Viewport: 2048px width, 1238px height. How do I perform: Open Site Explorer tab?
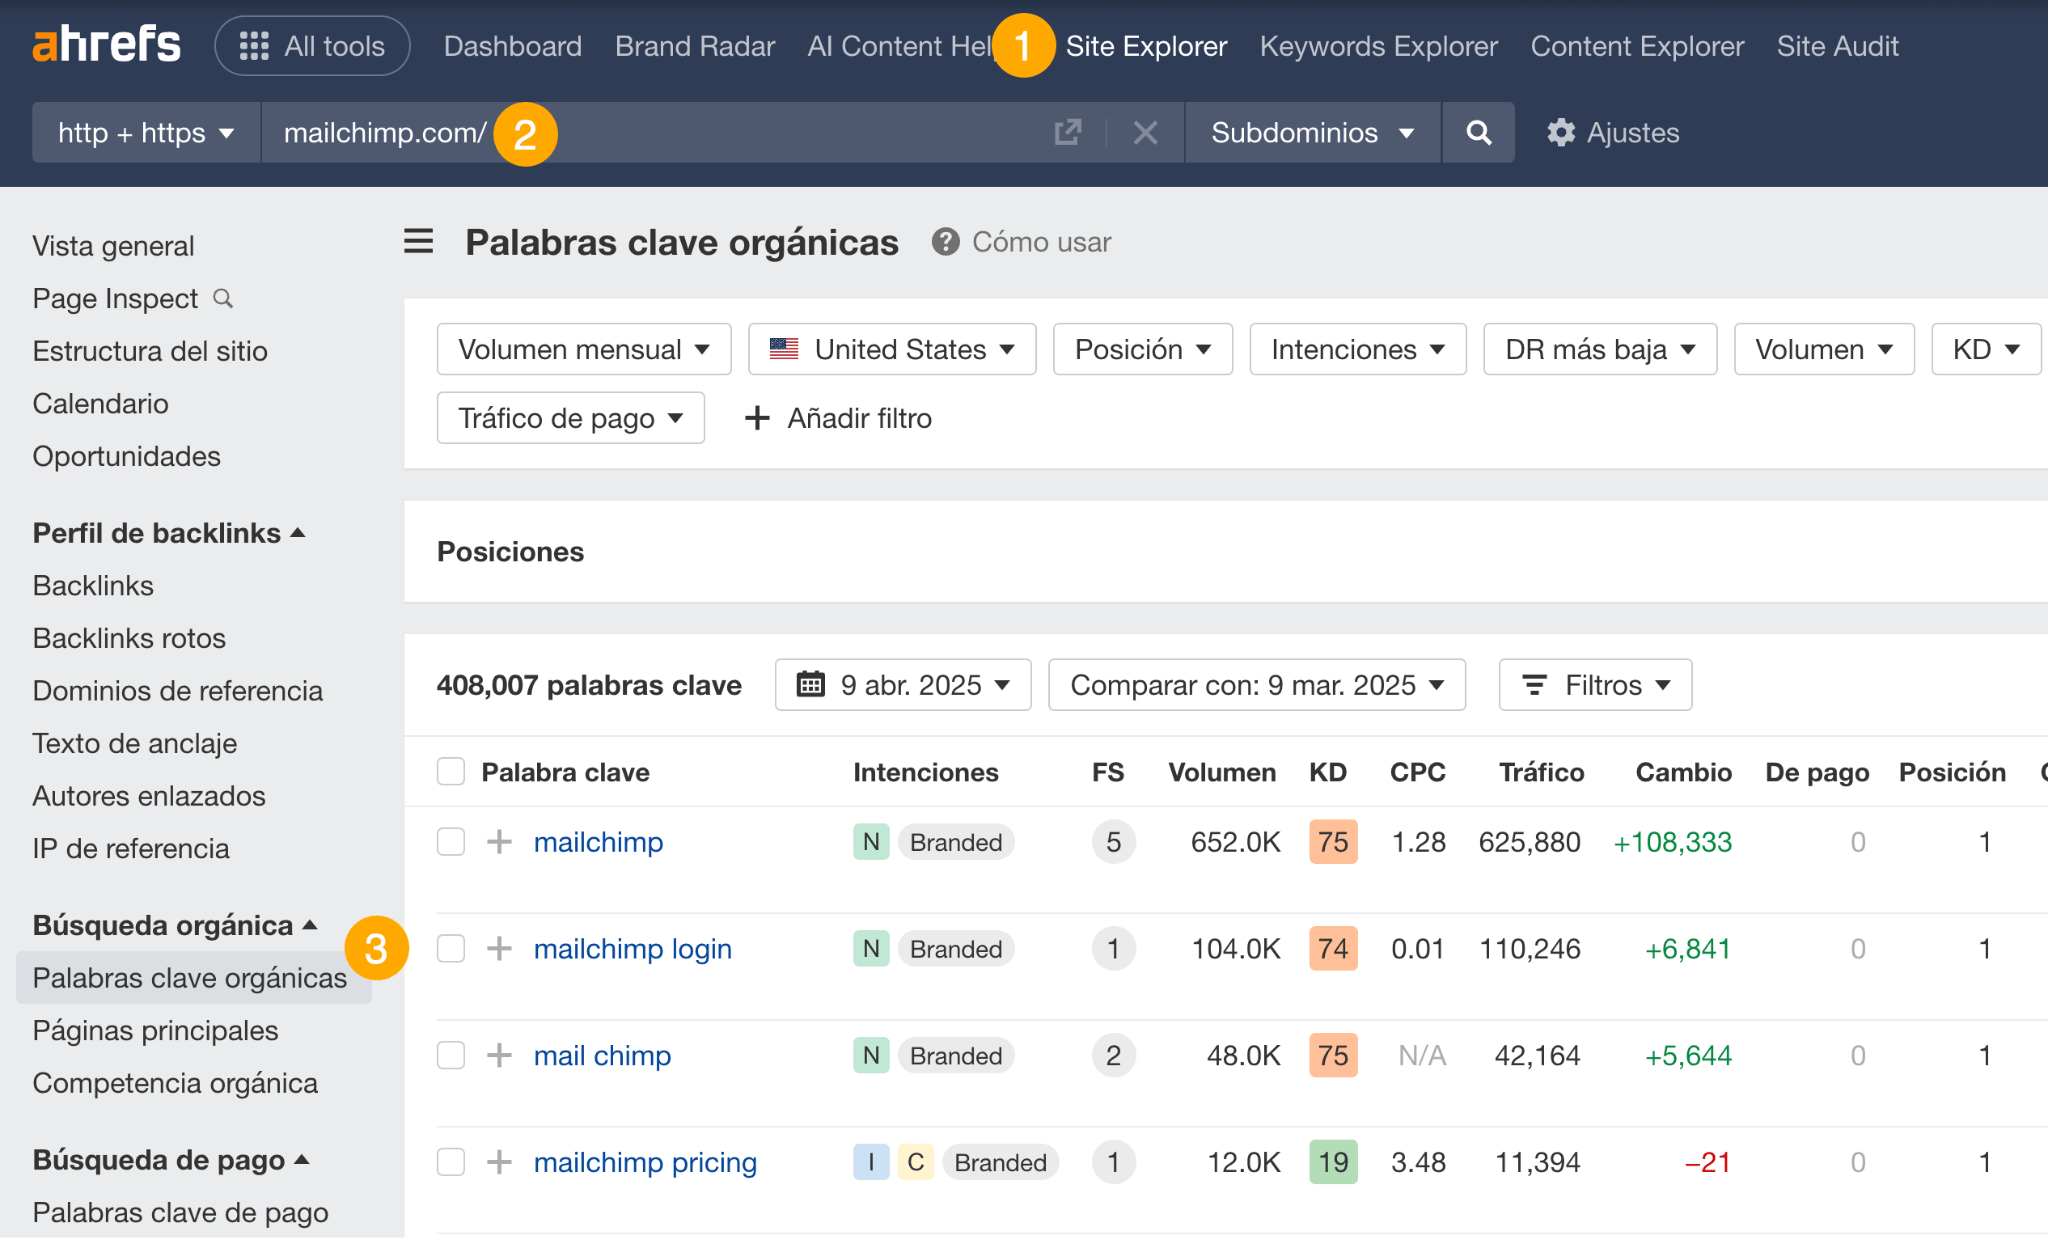(x=1146, y=46)
